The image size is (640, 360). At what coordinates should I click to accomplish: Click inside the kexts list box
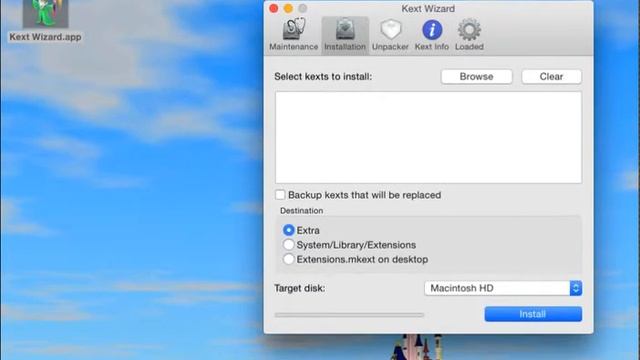click(x=428, y=137)
